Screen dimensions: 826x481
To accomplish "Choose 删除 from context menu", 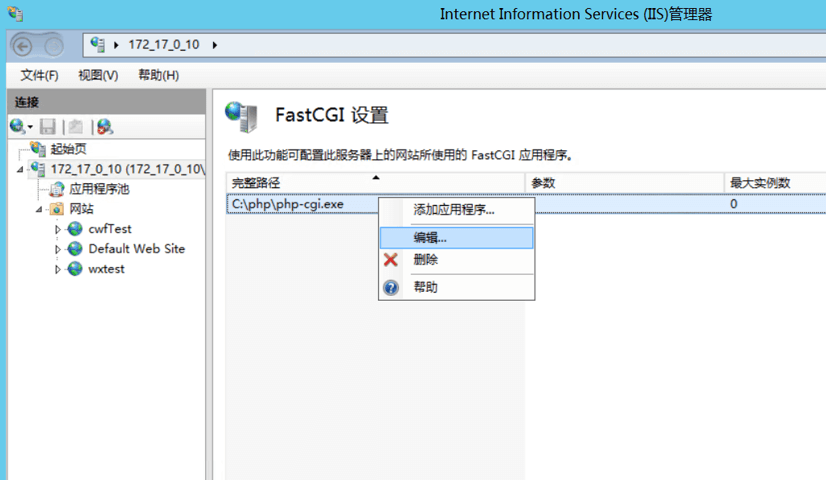I will pos(456,260).
